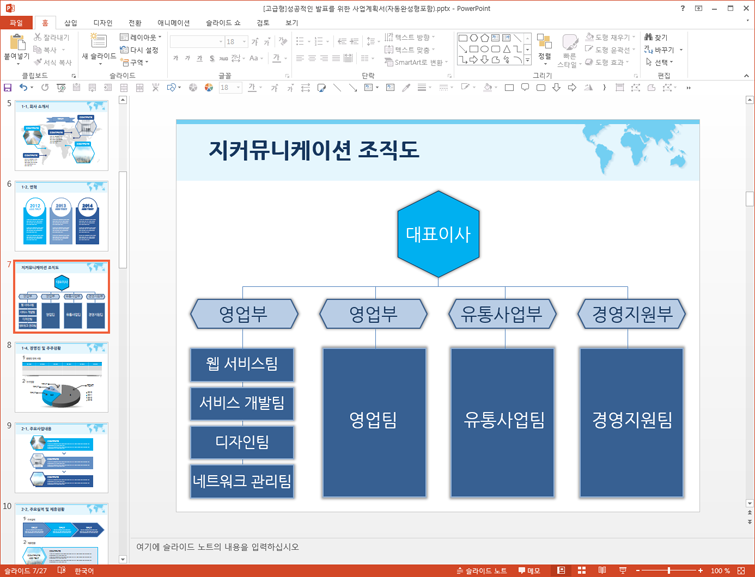Click the pentagon shape in shapes gallery
Image resolution: width=755 pixels, height=577 pixels.
point(484,38)
